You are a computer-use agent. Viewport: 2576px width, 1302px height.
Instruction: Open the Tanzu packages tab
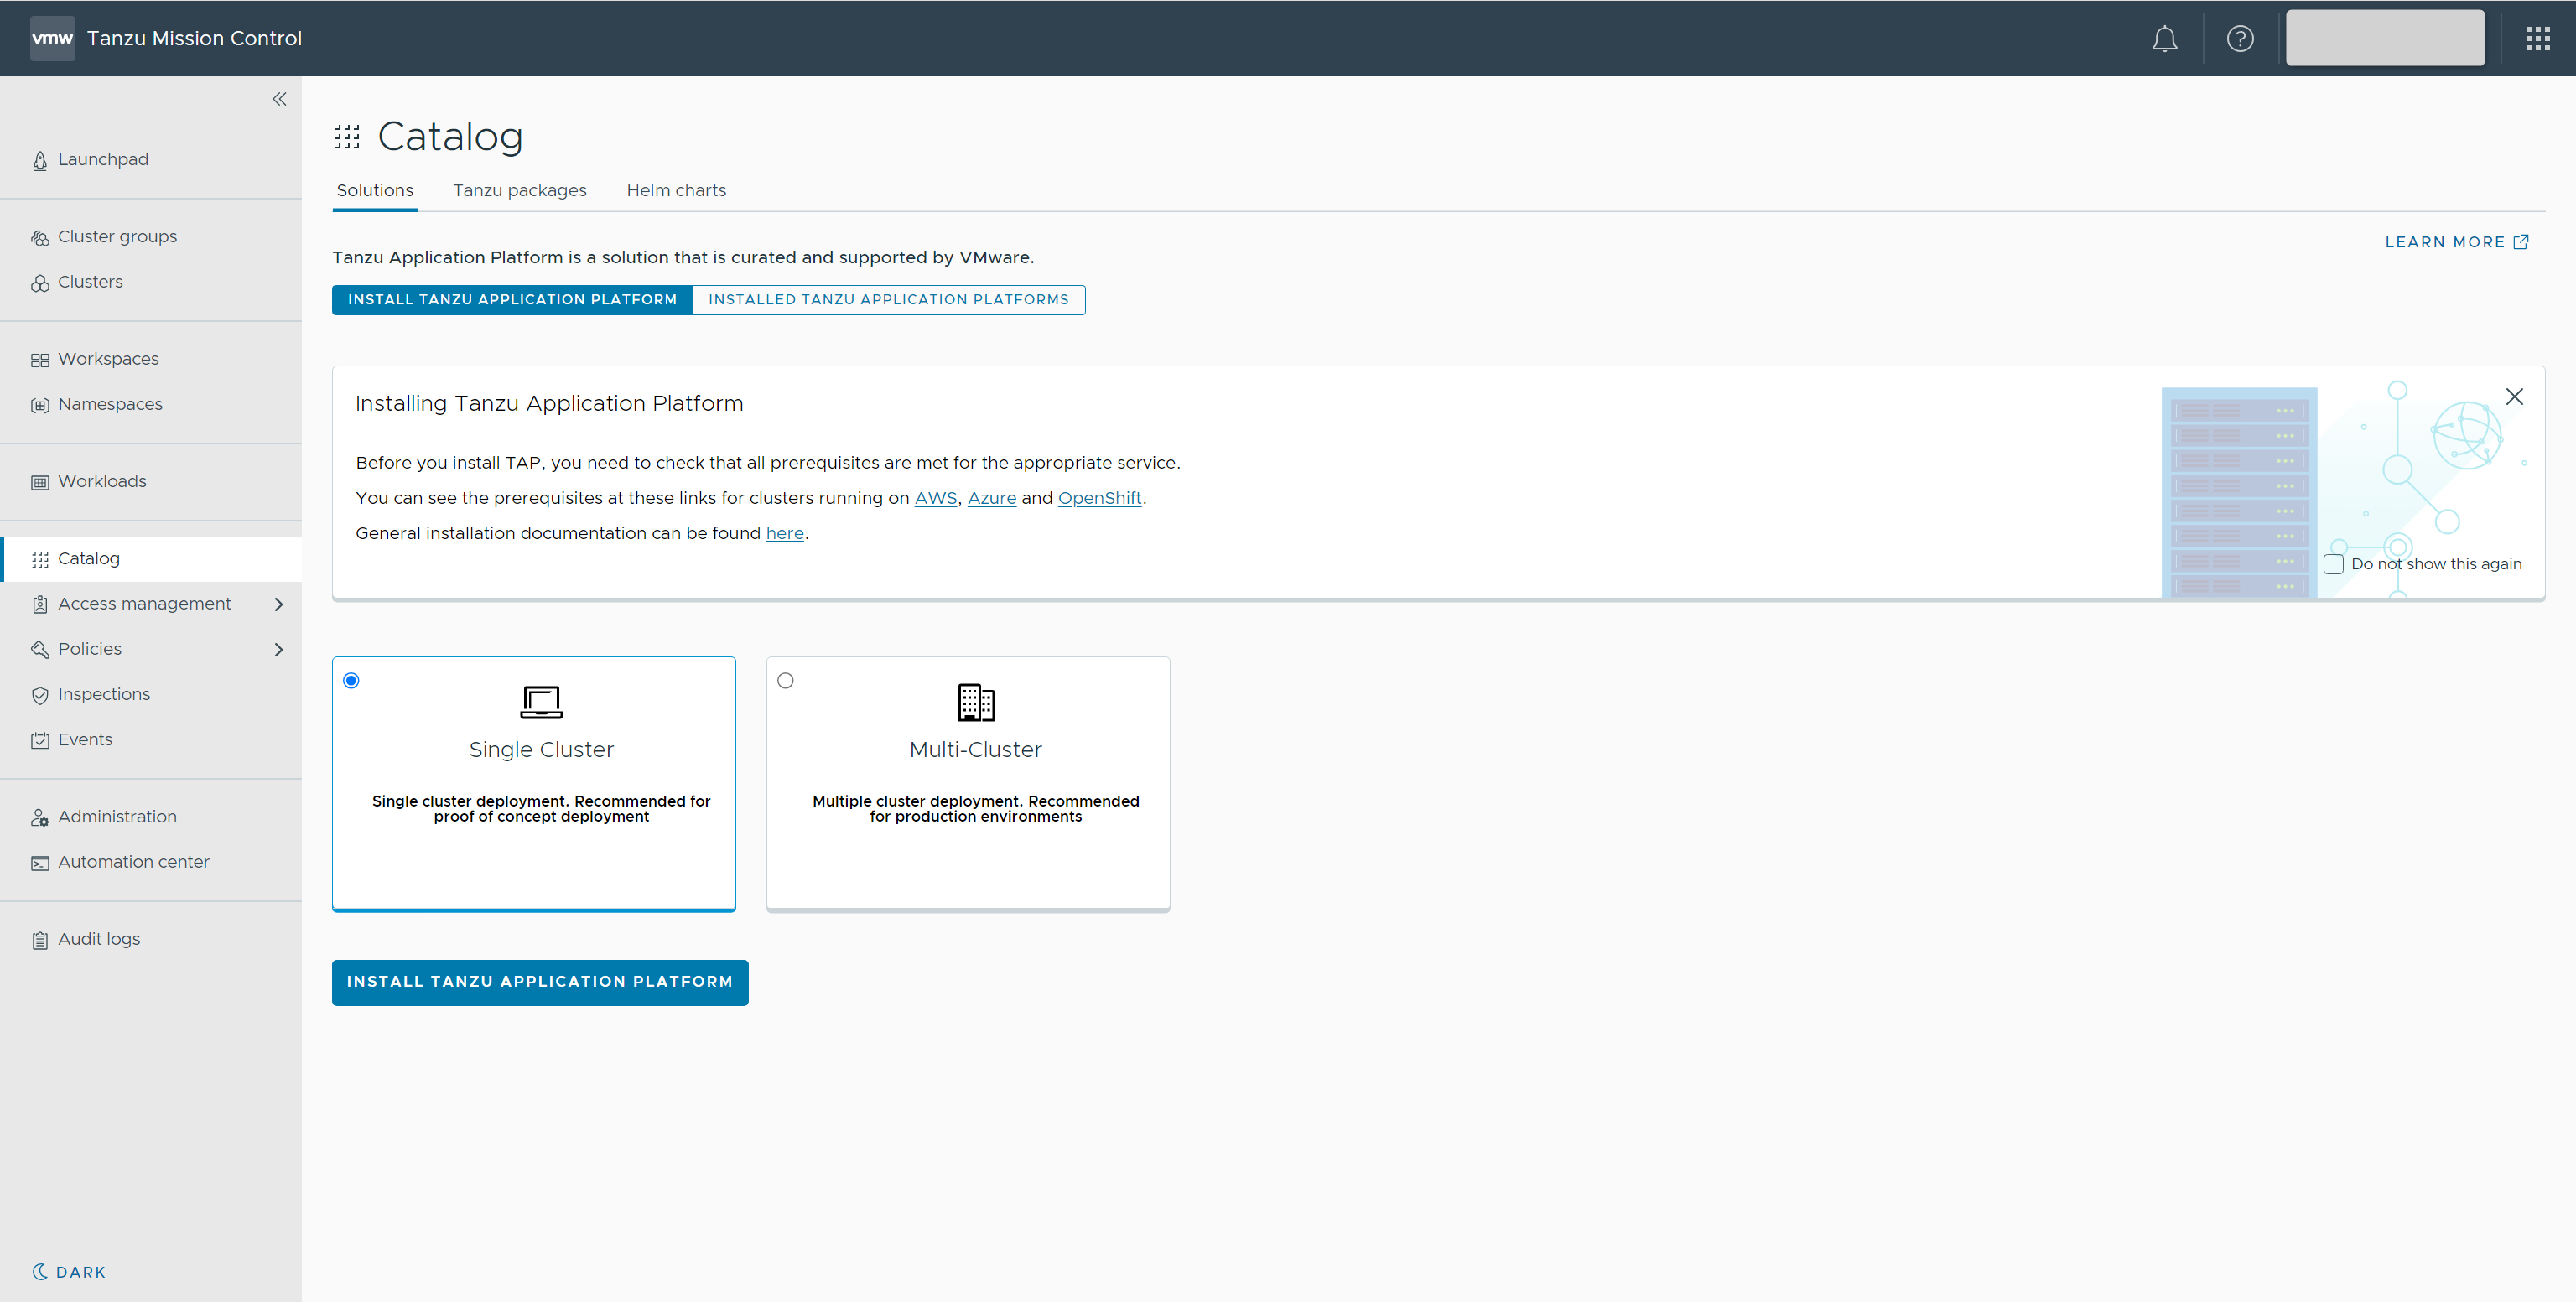(519, 190)
